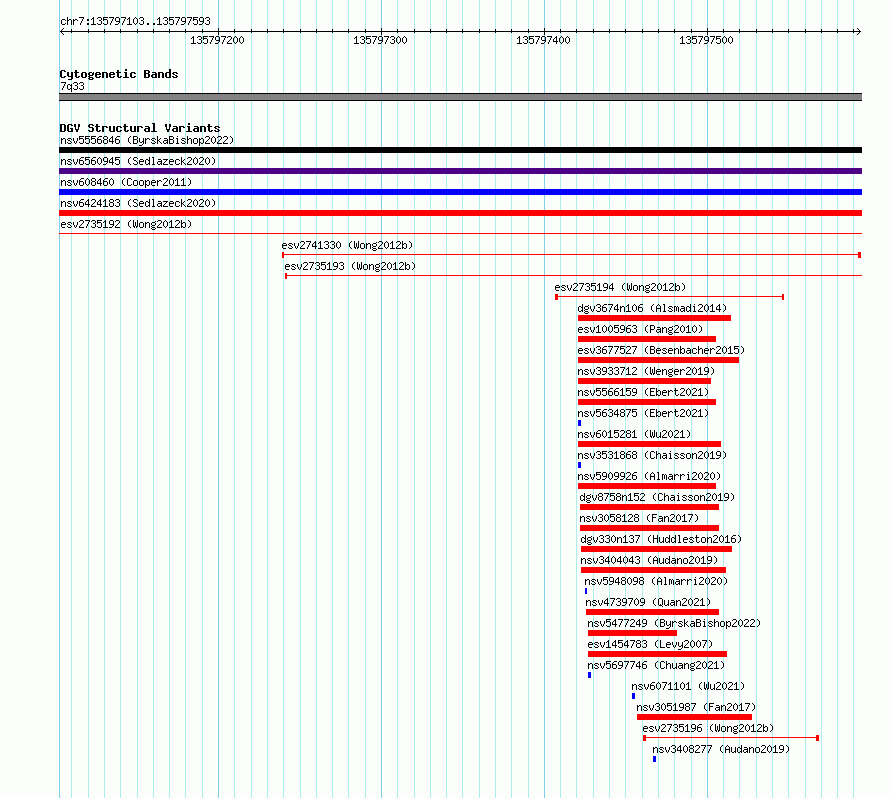Image resolution: width=890 pixels, height=798 pixels.
Task: Open nsv3408277 (Audano2019) variant label
Action: [721, 749]
